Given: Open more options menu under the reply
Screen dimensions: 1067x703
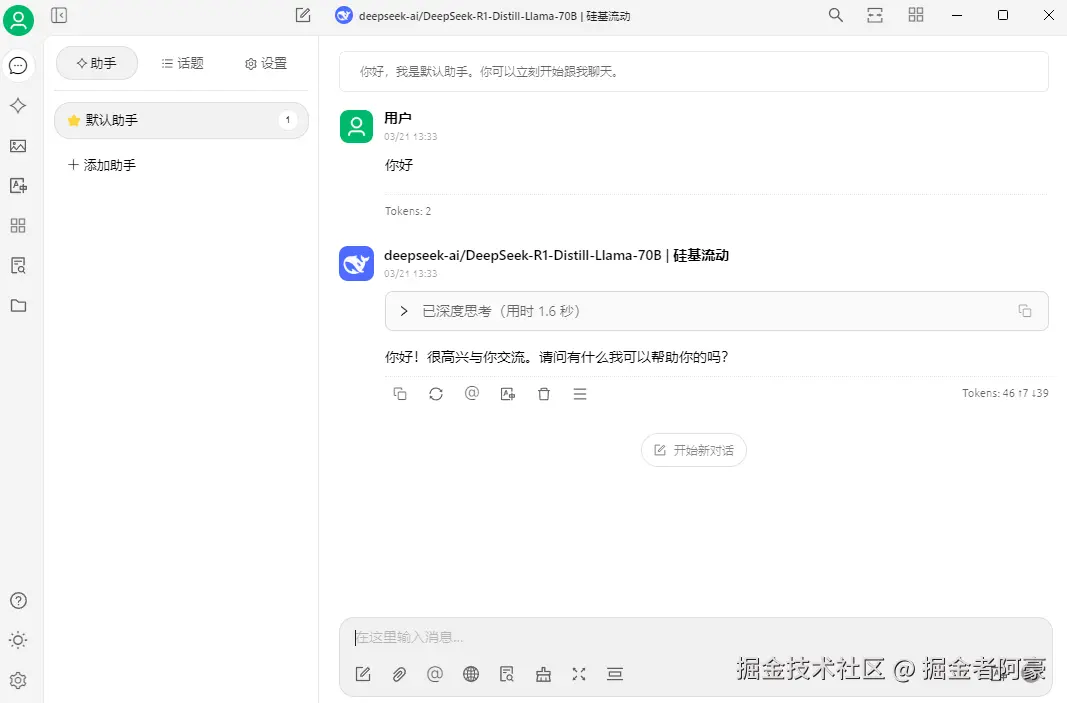Looking at the screenshot, I should (x=580, y=393).
